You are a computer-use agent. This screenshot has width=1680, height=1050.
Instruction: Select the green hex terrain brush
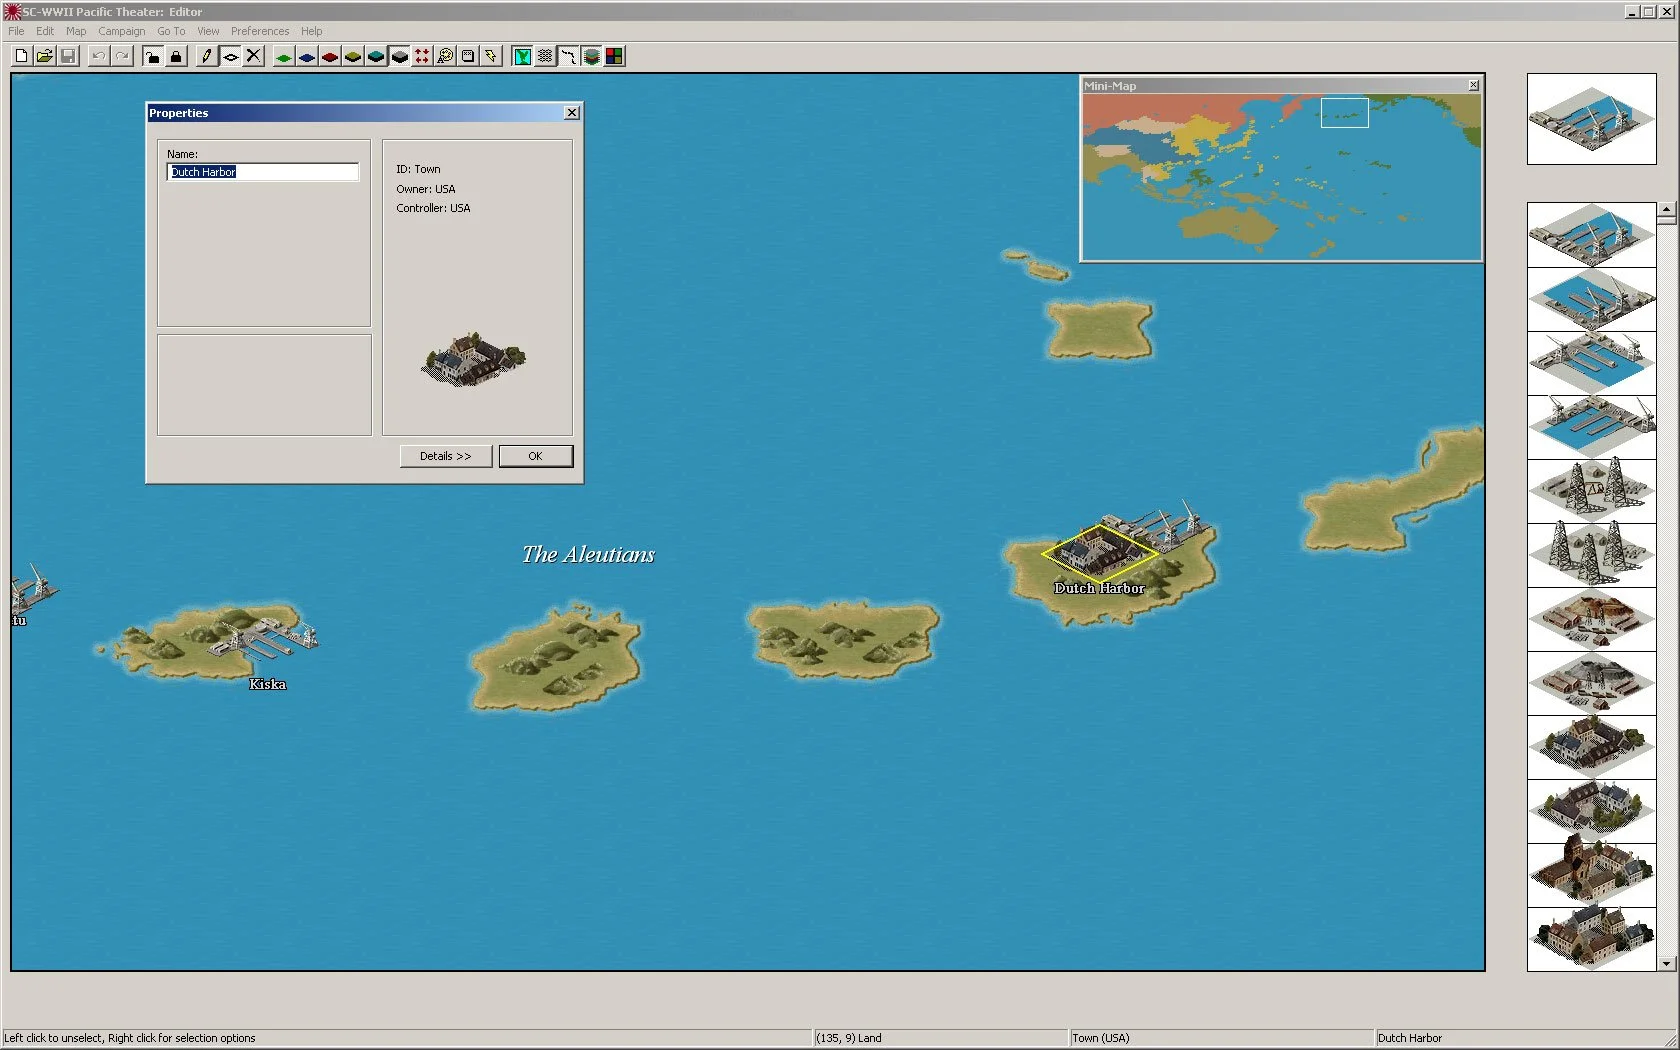pos(282,56)
